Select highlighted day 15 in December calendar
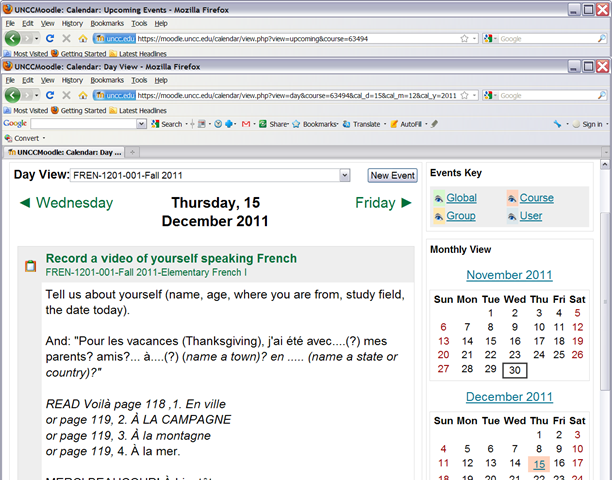Image resolution: width=612 pixels, height=480 pixels. pyautogui.click(x=539, y=463)
